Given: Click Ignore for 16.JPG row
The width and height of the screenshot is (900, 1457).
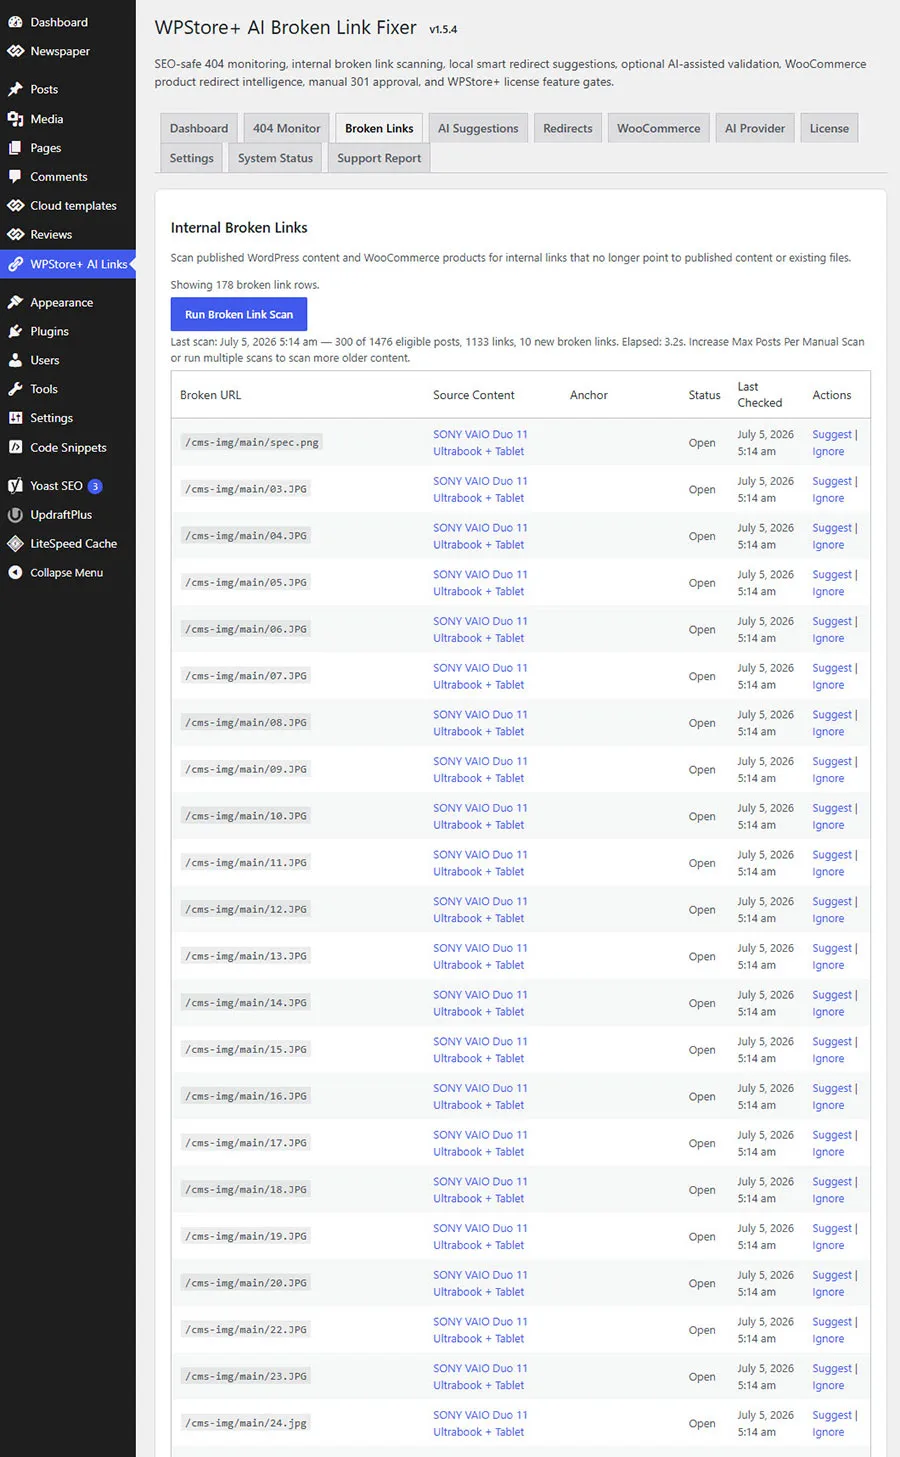Looking at the screenshot, I should (x=828, y=1105).
